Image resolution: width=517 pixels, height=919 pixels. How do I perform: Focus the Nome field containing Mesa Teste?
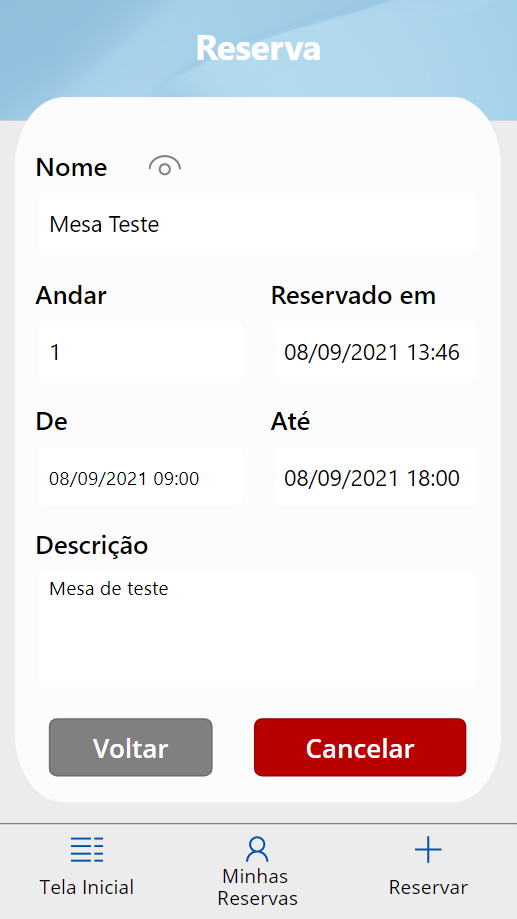point(258,223)
